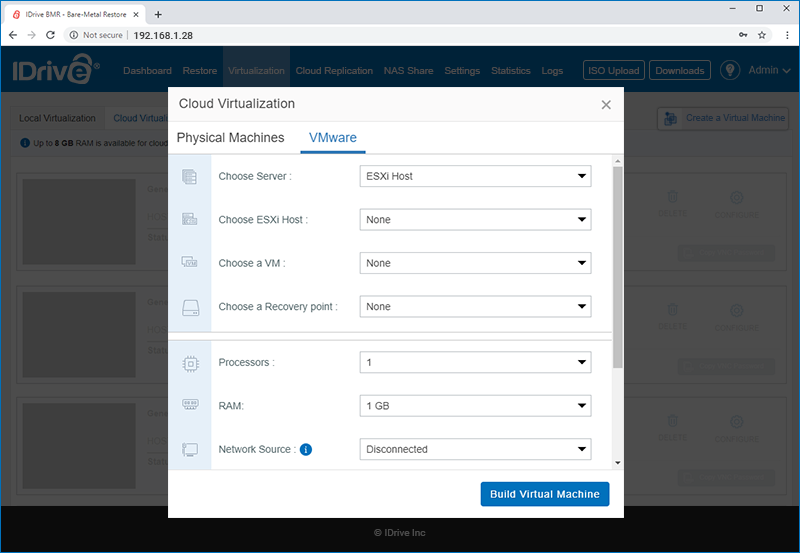The height and width of the screenshot is (553, 800).
Task: Click the IDrive logo
Action: (x=56, y=69)
